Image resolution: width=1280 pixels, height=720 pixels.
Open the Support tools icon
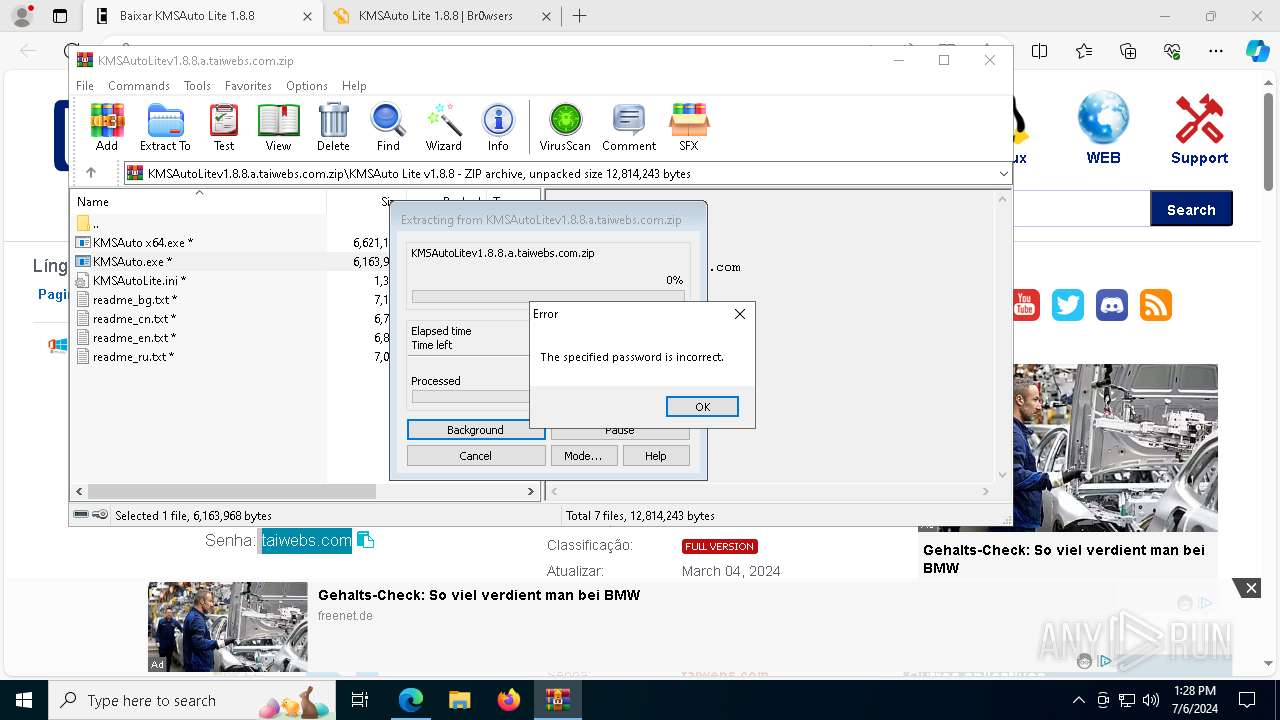click(1199, 129)
